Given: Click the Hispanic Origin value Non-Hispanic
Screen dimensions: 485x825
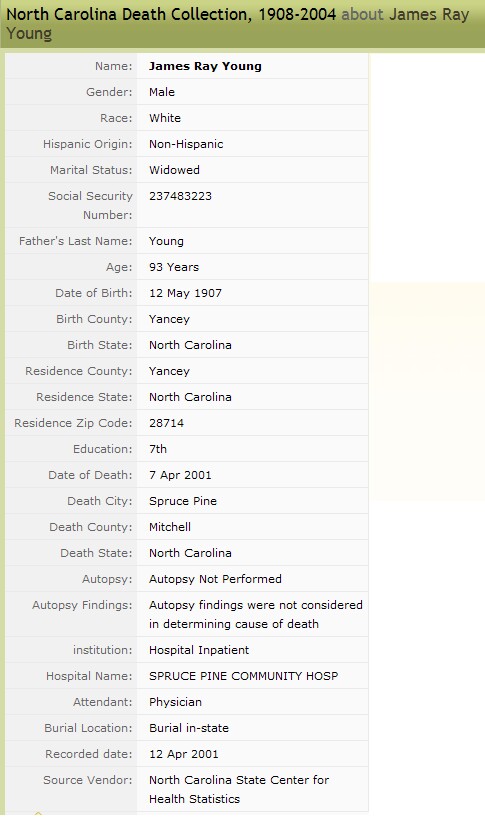Looking at the screenshot, I should click(x=186, y=144).
